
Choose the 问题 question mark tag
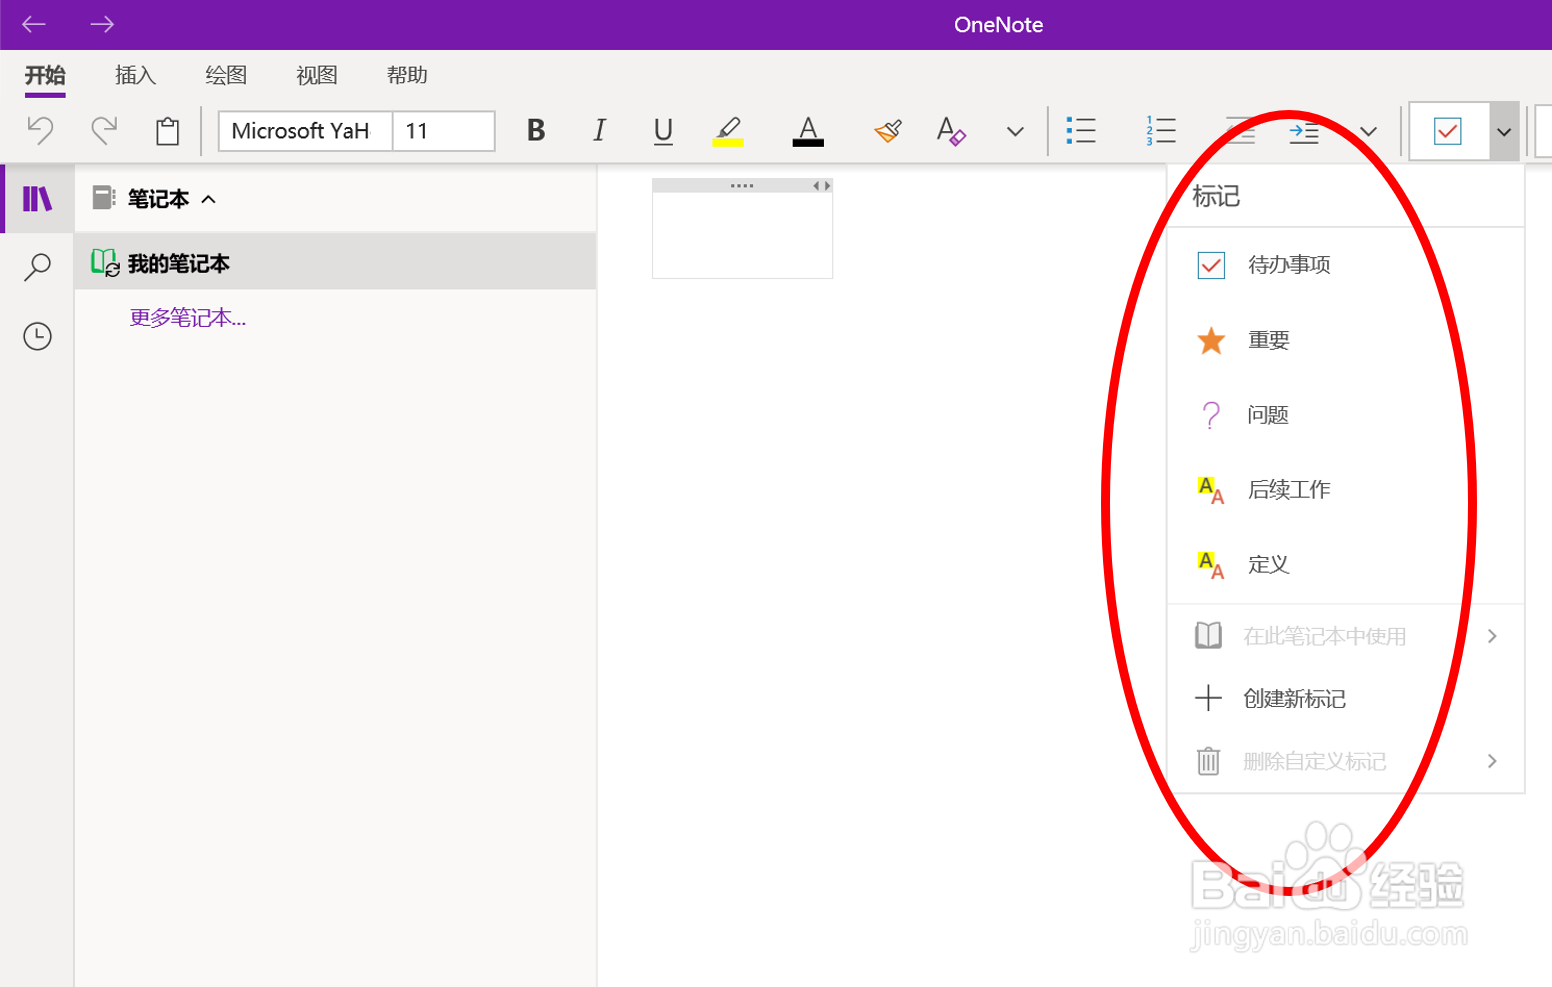click(x=1345, y=415)
